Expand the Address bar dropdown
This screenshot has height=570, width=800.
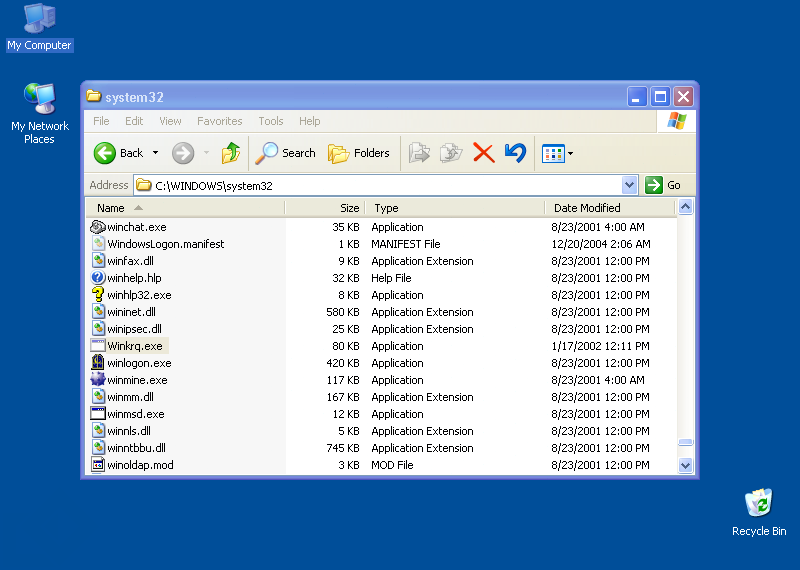point(630,185)
